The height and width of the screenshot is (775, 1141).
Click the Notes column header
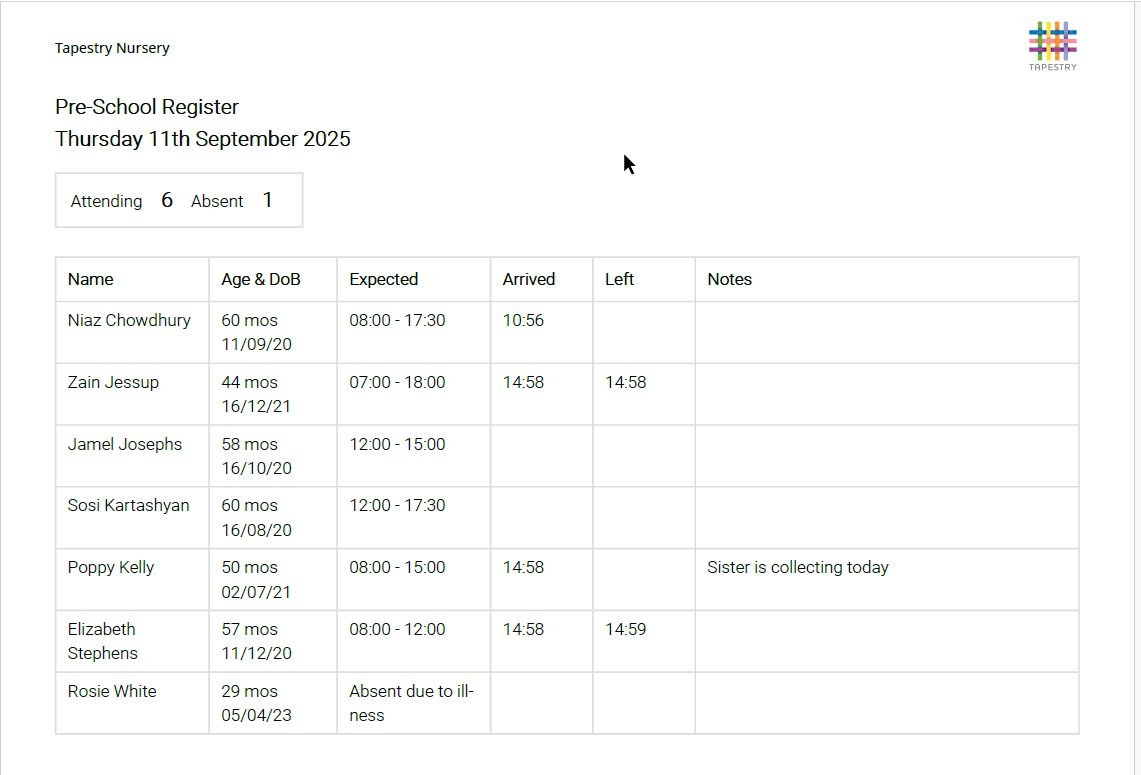click(x=729, y=279)
